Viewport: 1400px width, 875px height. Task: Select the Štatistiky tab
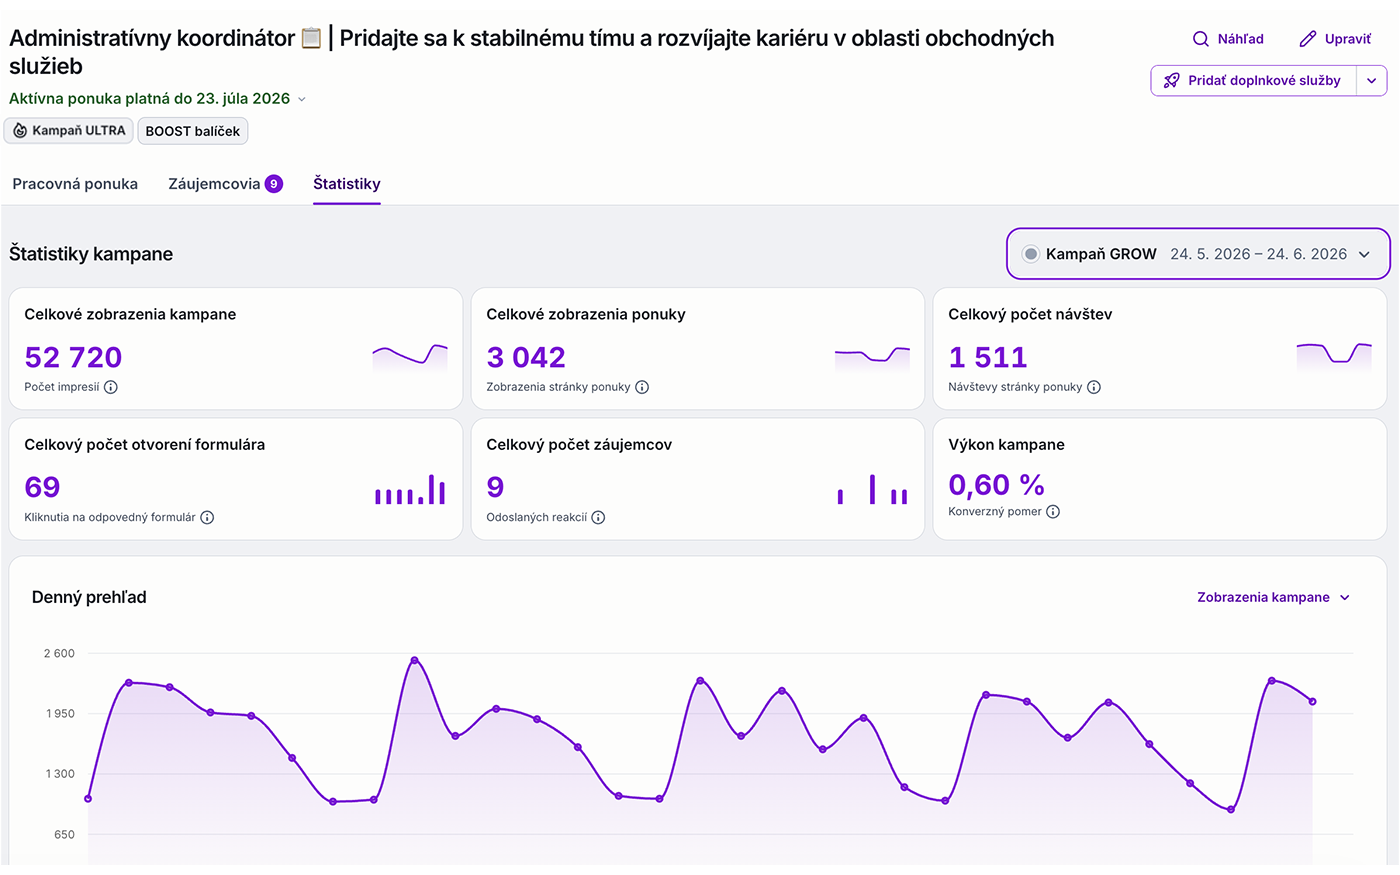[x=347, y=184]
